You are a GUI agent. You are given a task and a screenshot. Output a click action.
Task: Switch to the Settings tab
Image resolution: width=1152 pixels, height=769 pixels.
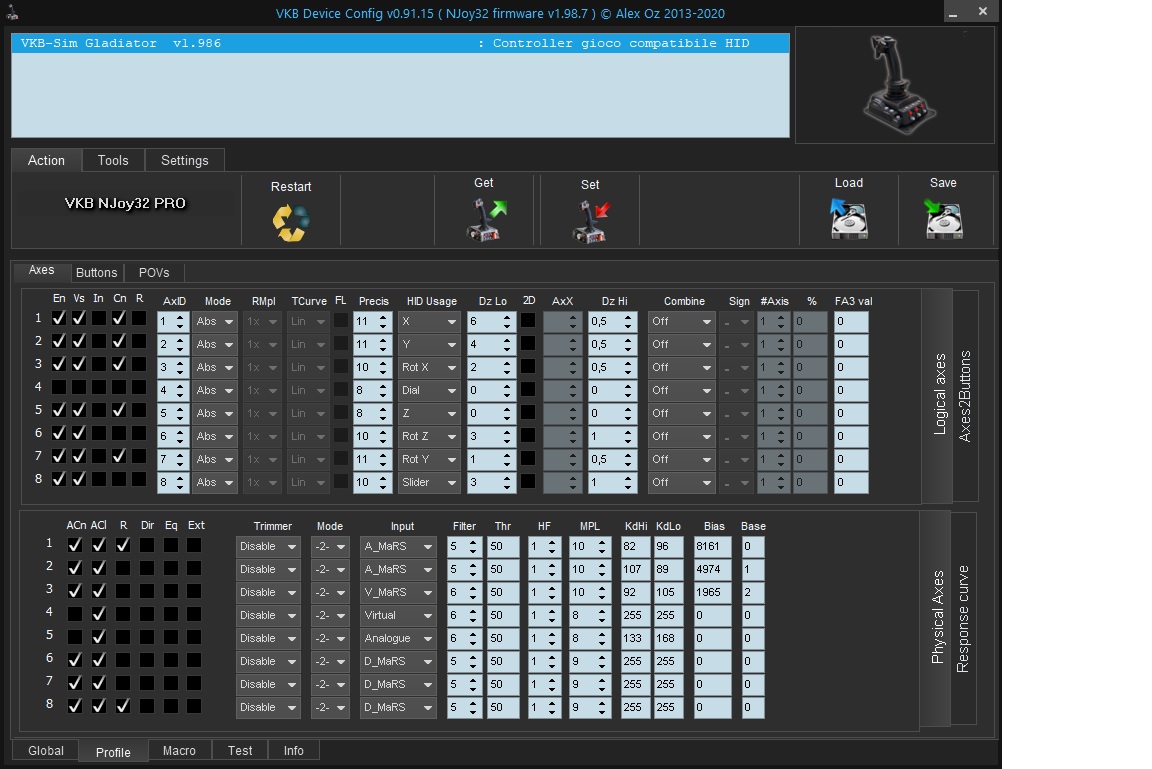coord(184,160)
